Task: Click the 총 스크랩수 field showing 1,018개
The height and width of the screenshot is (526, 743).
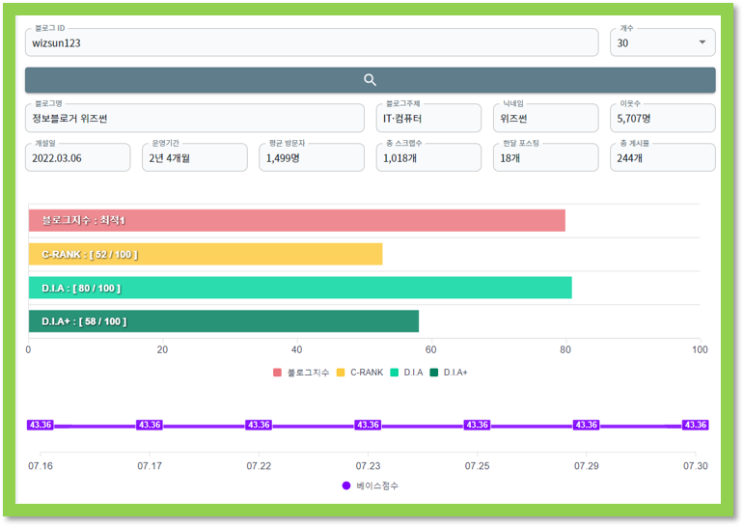Action: 429,157
